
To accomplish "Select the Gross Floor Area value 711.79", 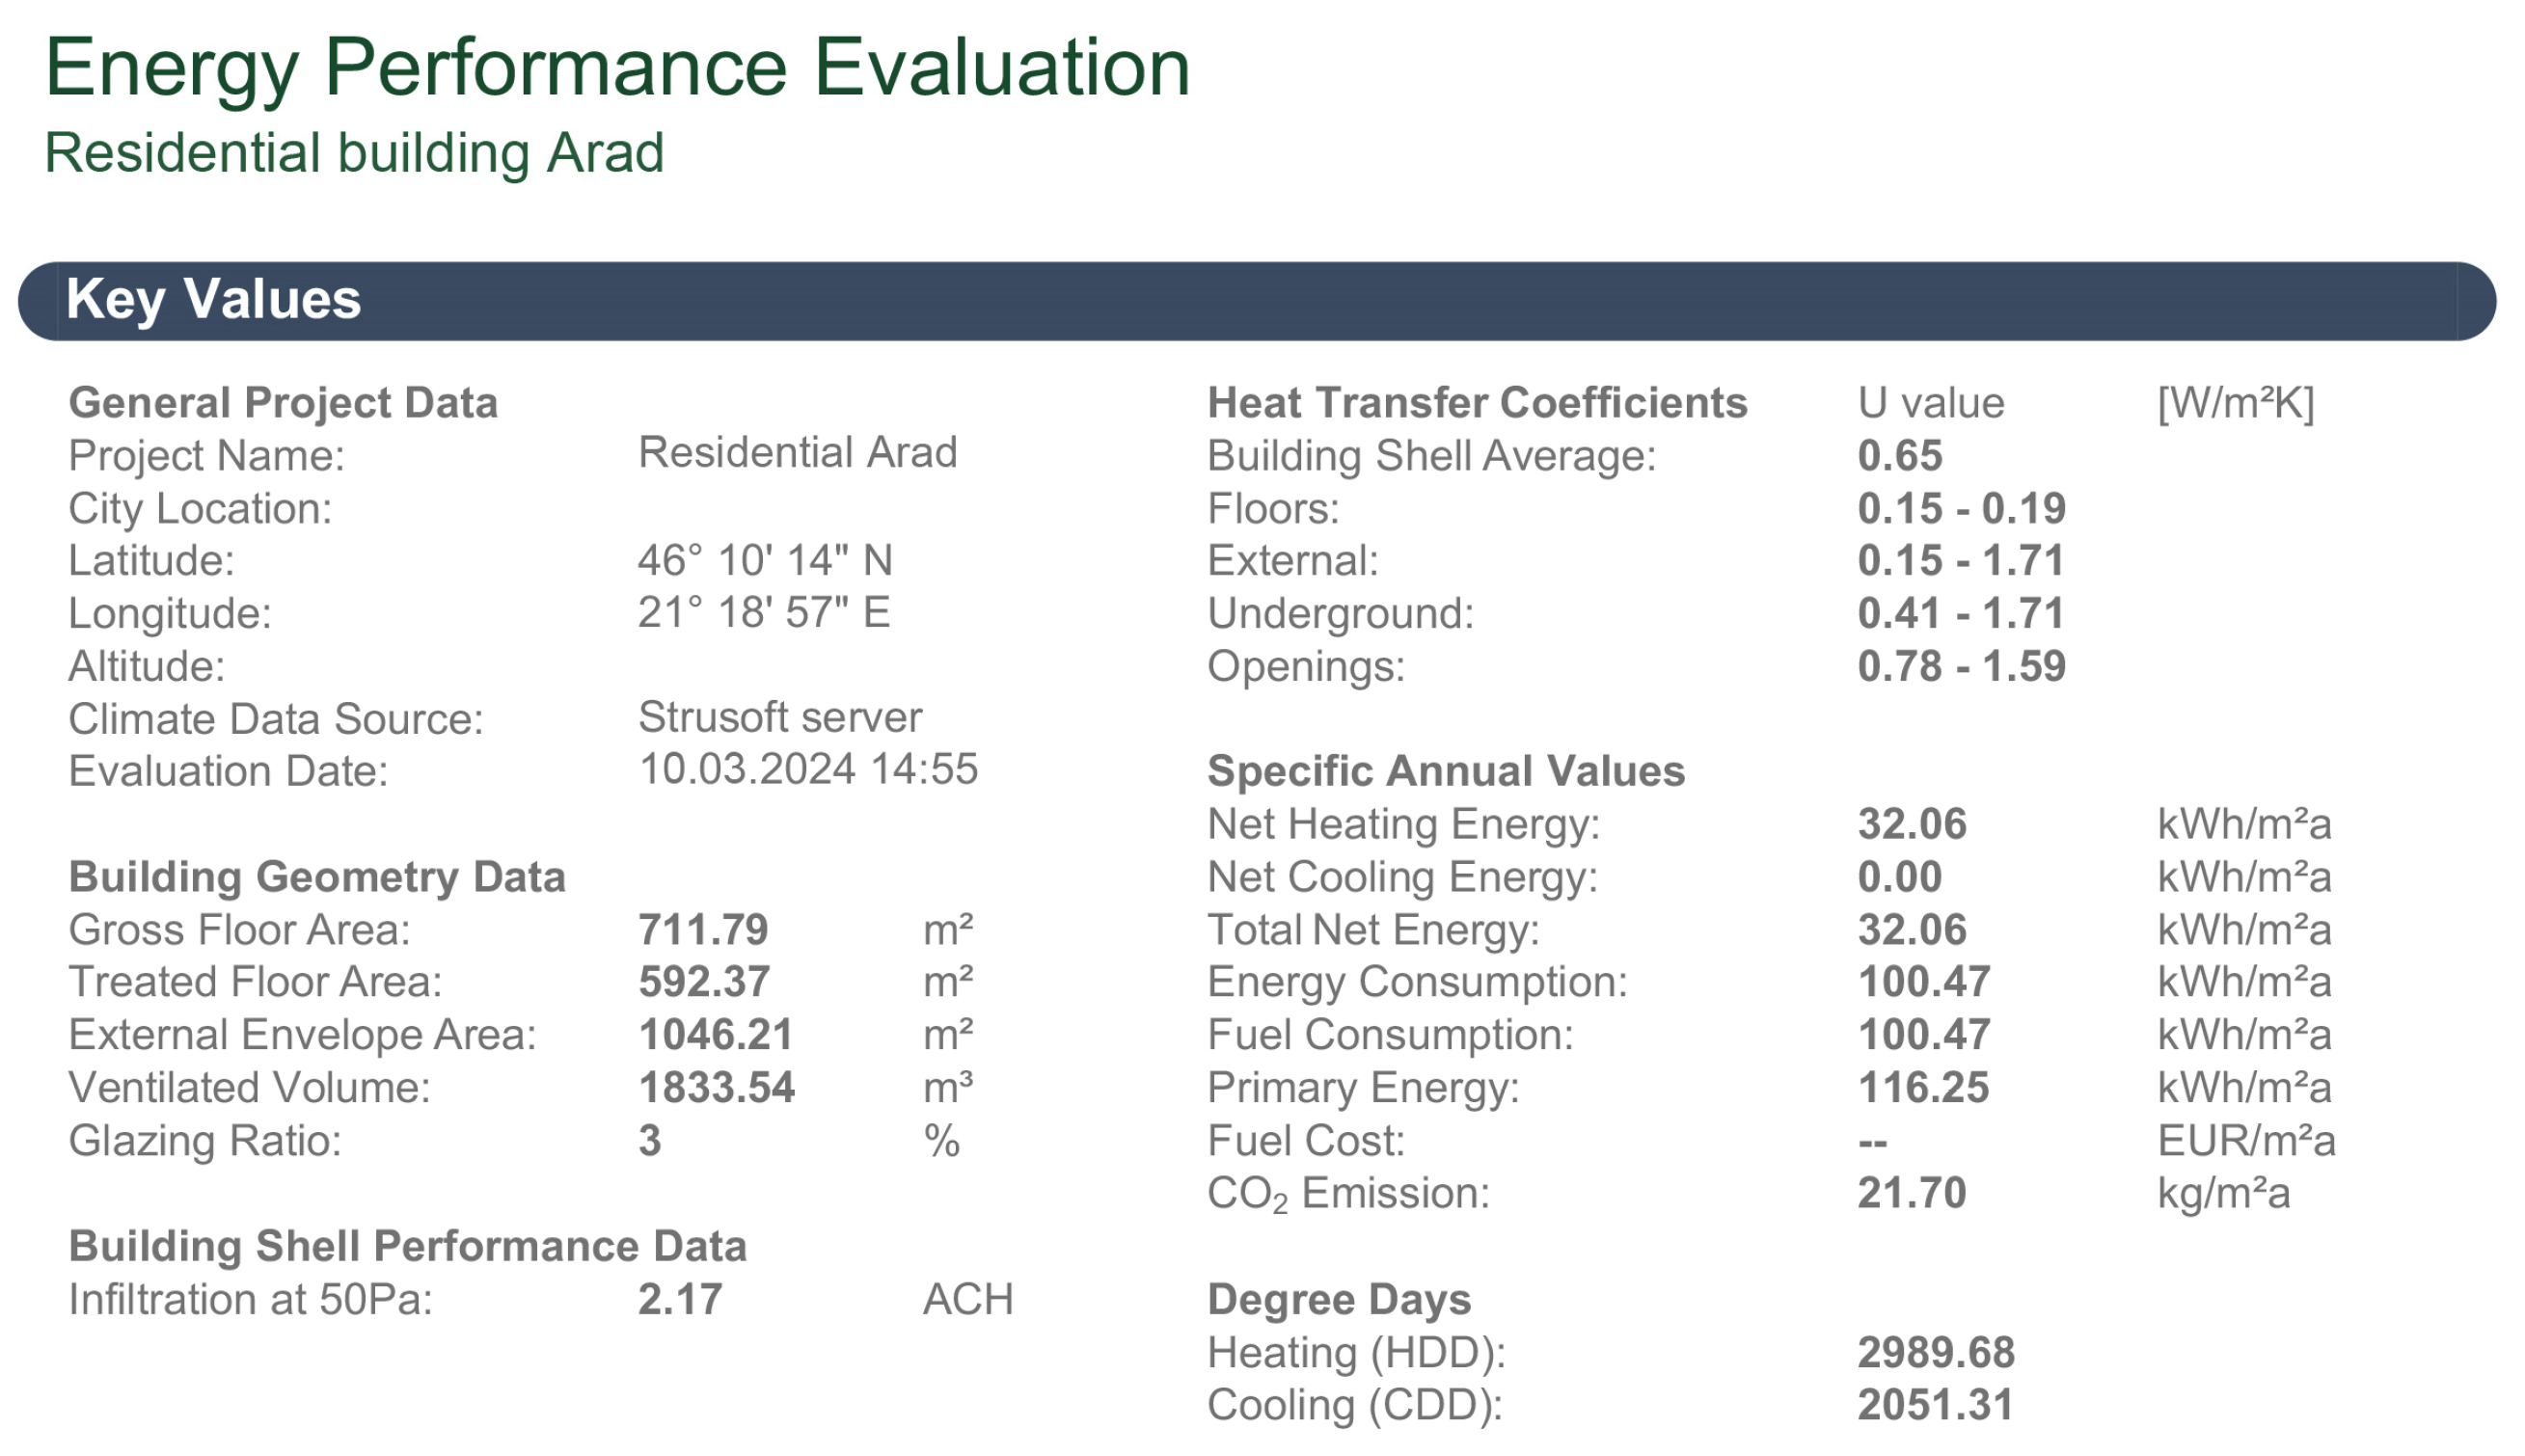I will point(703,930).
